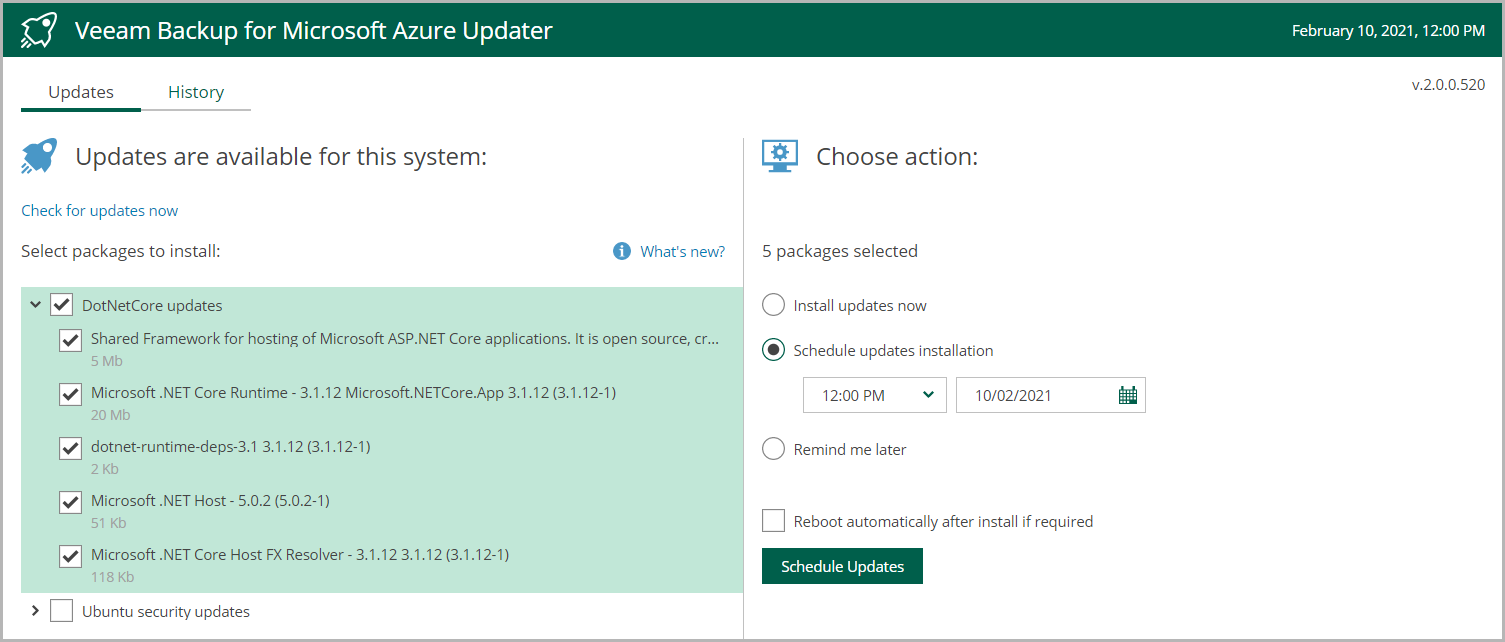Click the Schedule Updates button
1505x642 pixels.
coord(842,566)
